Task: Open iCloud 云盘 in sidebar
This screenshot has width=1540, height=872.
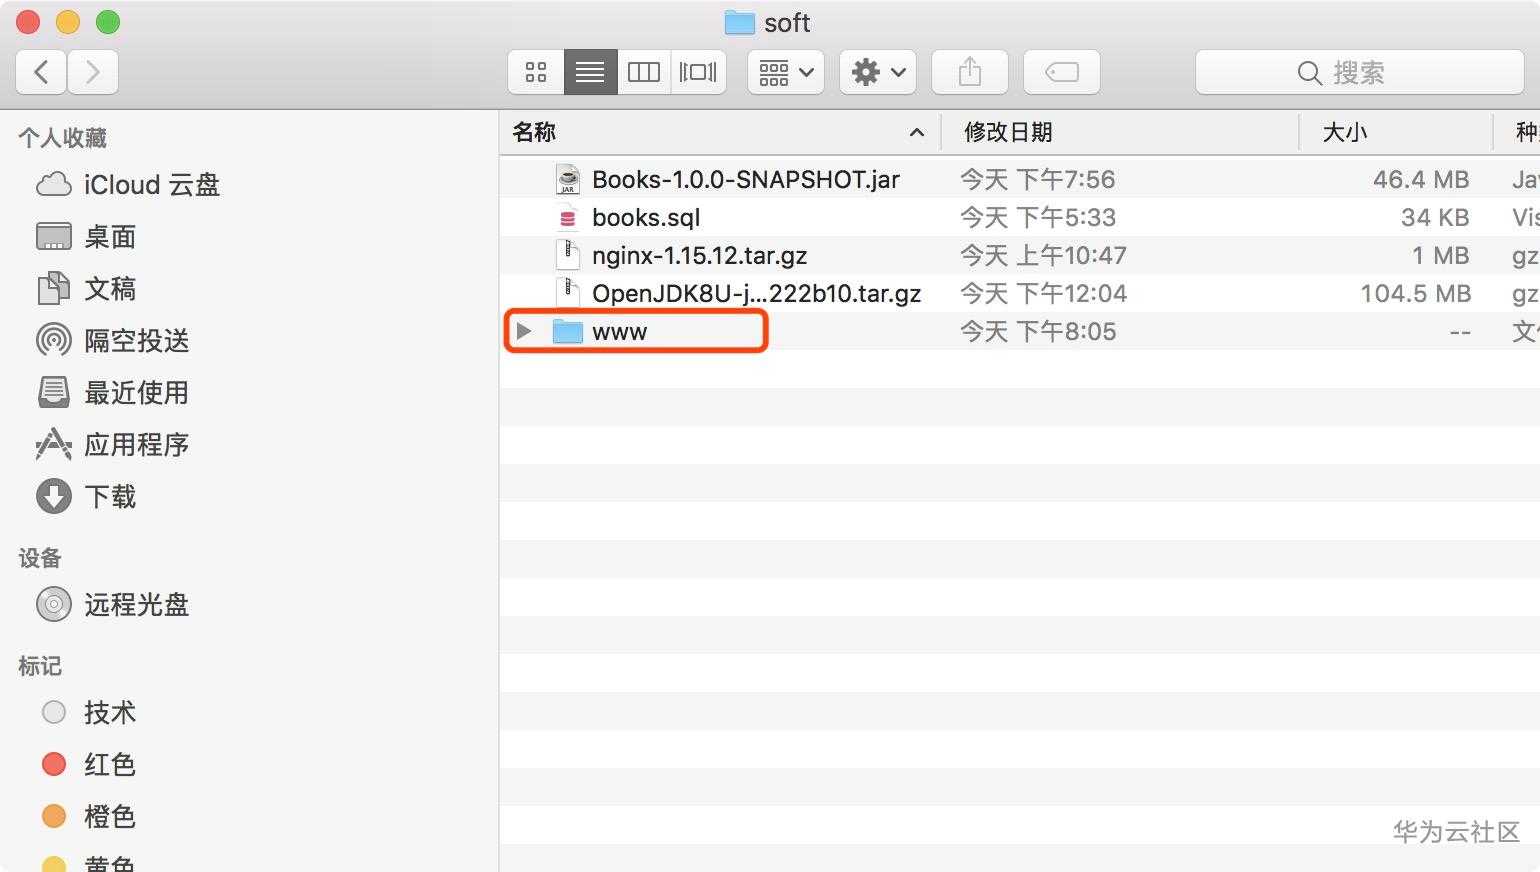Action: (x=128, y=185)
